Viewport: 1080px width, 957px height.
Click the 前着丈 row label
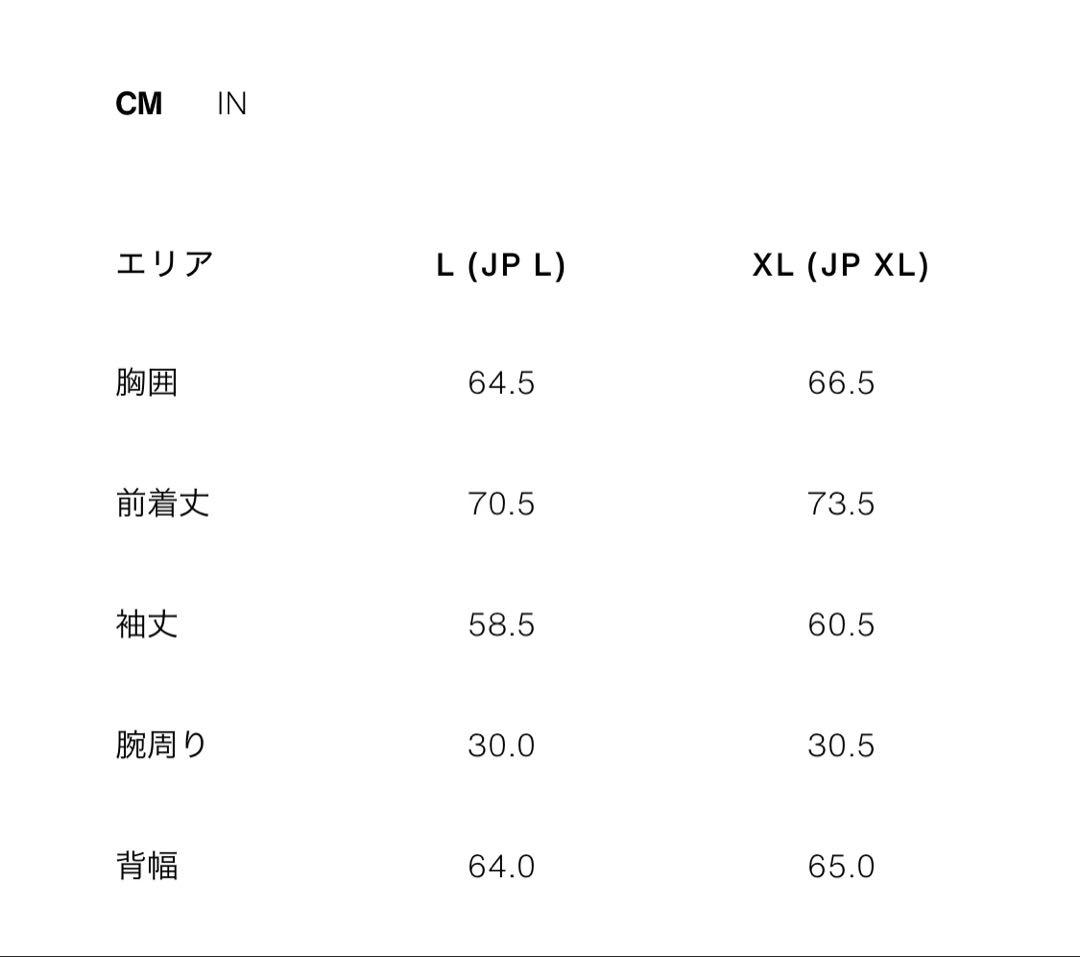point(163,503)
